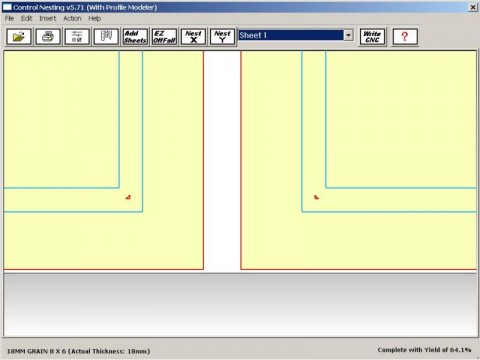480x360 pixels.
Task: Click the red question mark help icon
Action: [x=405, y=36]
